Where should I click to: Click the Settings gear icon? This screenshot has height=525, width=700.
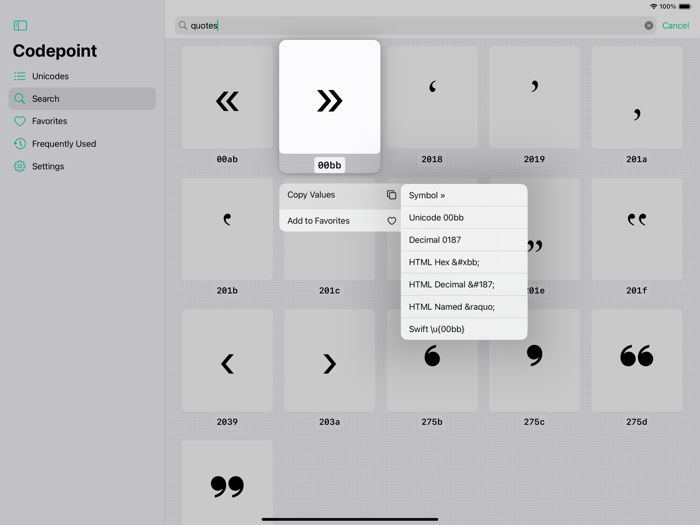click(x=20, y=166)
